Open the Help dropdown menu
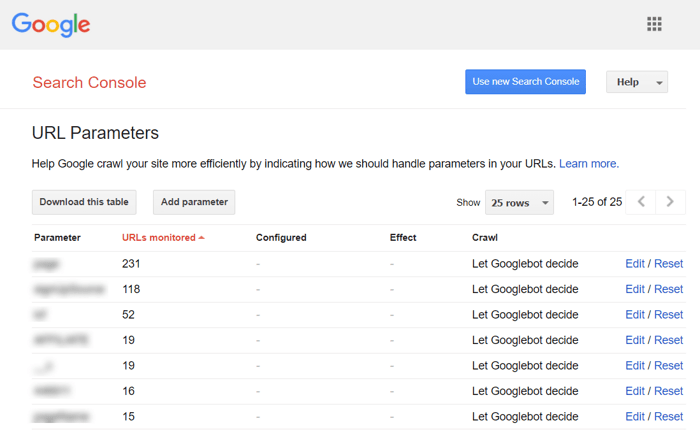Image resolution: width=700 pixels, height=430 pixels. [x=637, y=82]
